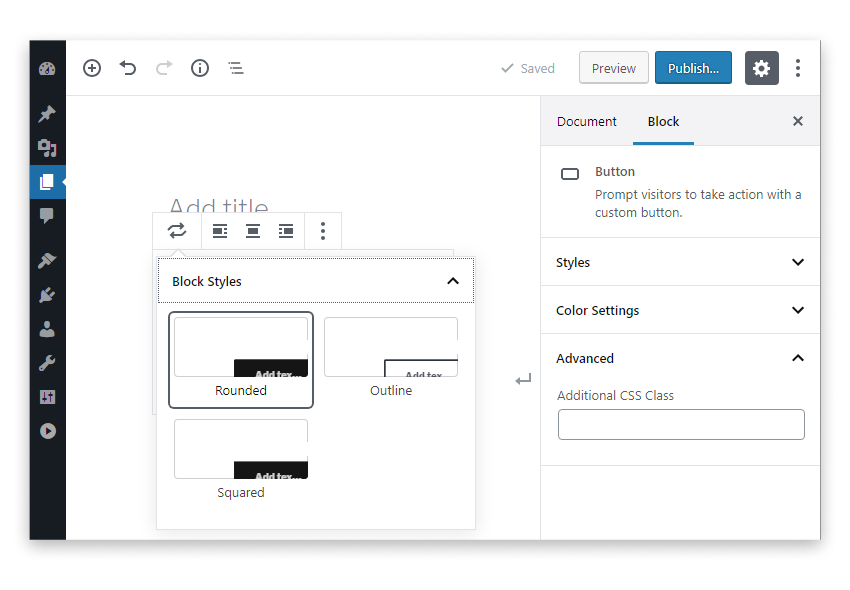The height and width of the screenshot is (590, 850).
Task: Align the button block right
Action: click(x=286, y=231)
